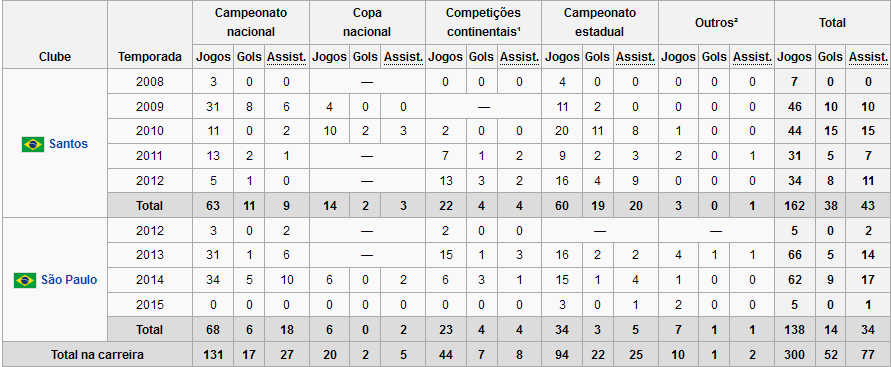Click the Assist. abbreviation under Campeonato estadual
The image size is (891, 367).
pos(636,57)
